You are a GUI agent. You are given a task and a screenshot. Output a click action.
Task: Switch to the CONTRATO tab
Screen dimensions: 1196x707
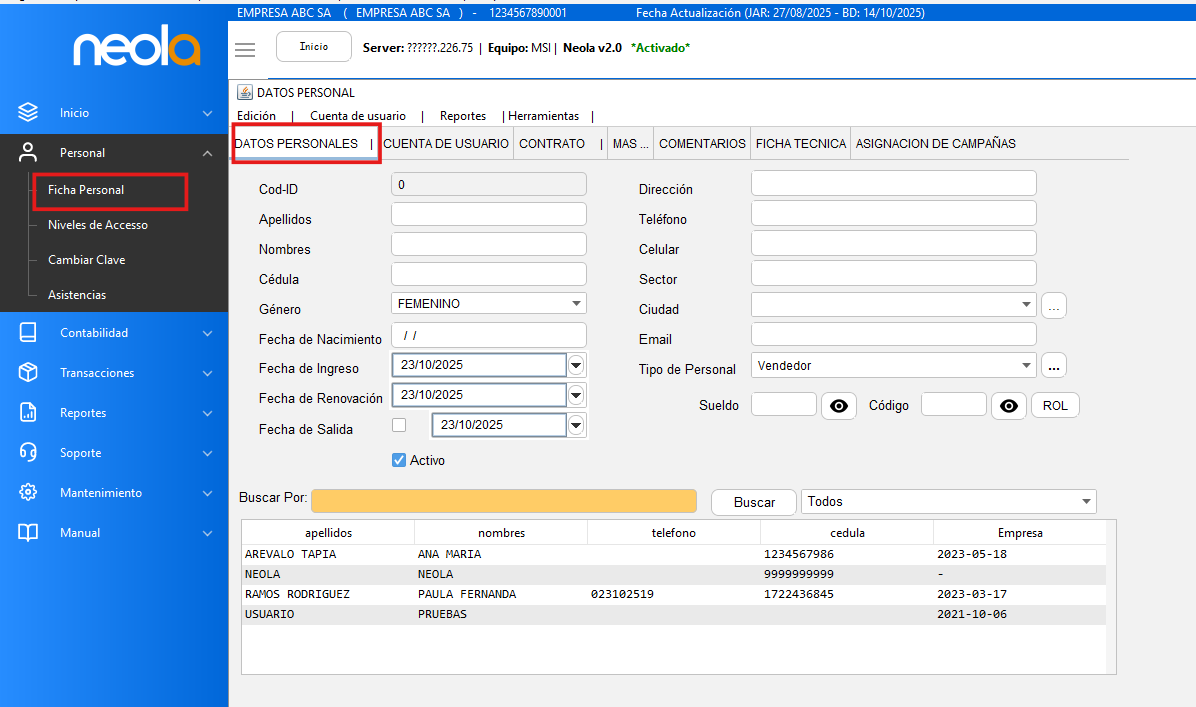552,144
